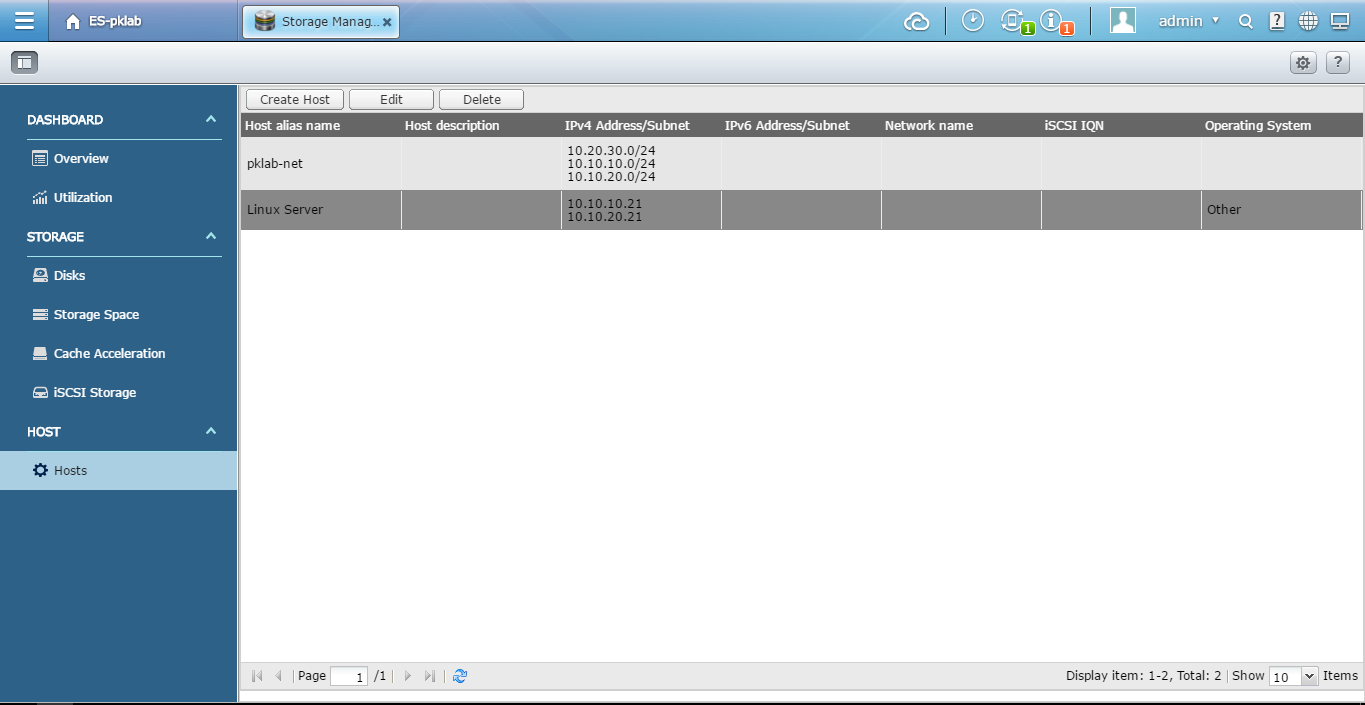Close the Storage Manager tab
This screenshot has height=705, width=1365.
coord(387,22)
